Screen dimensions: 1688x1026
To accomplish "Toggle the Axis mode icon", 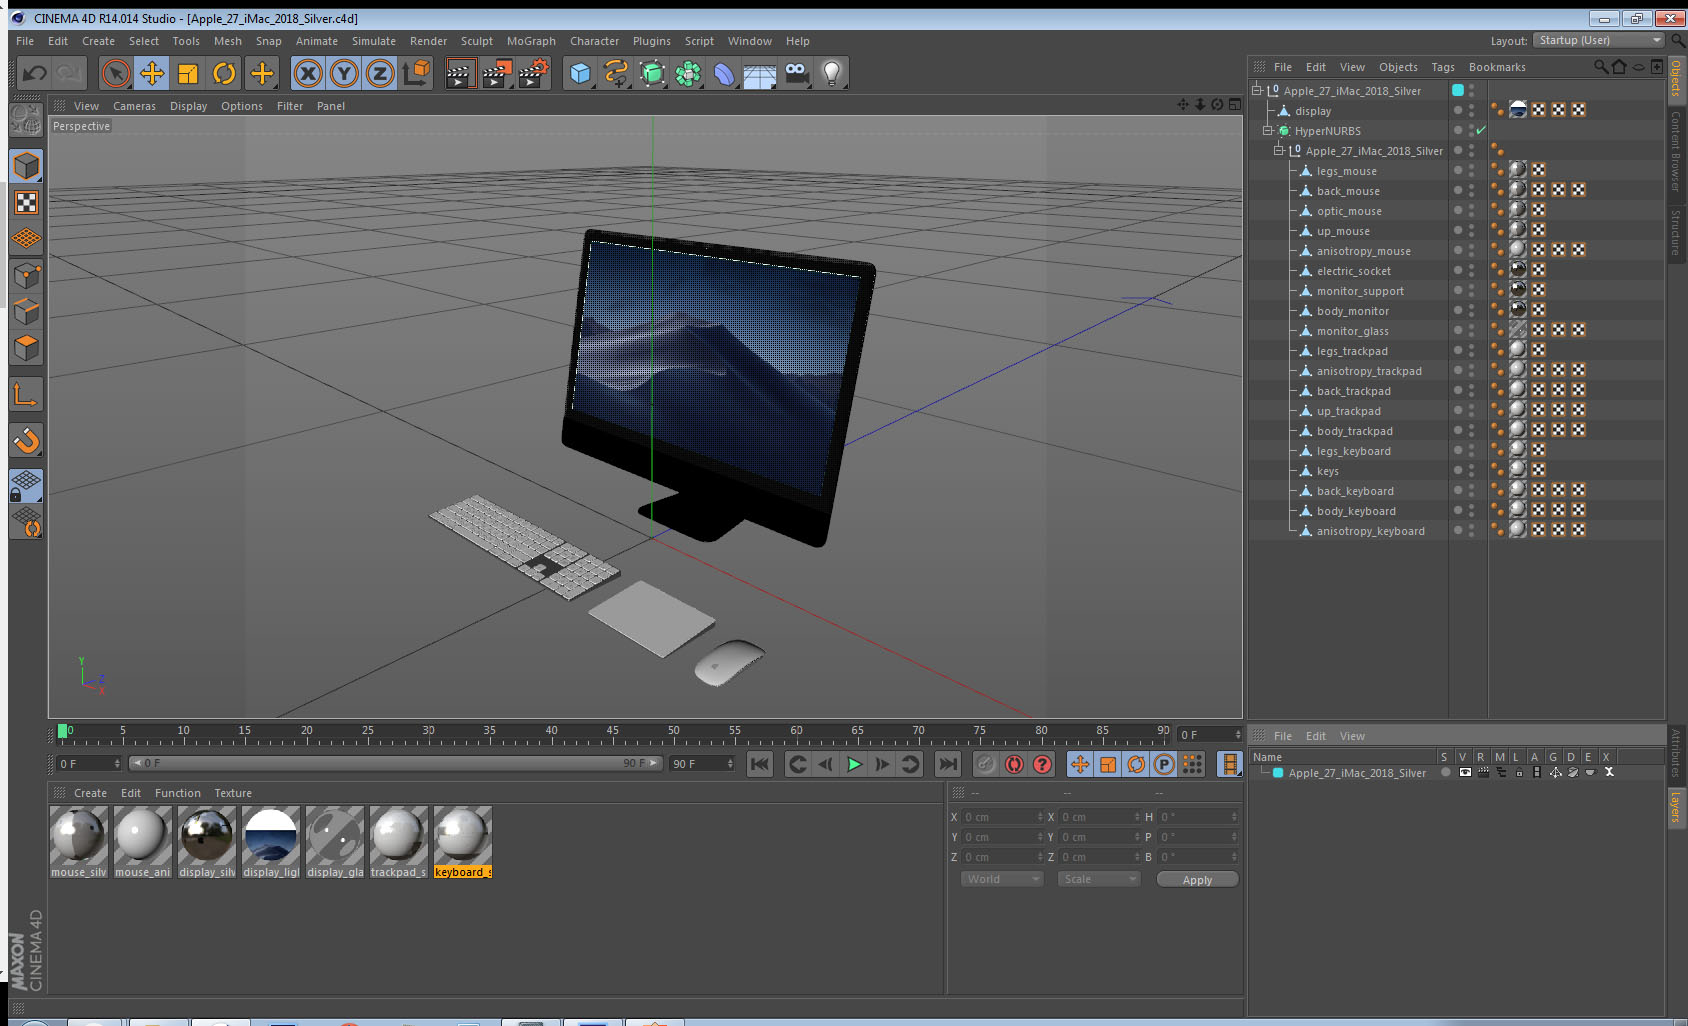I will point(26,395).
